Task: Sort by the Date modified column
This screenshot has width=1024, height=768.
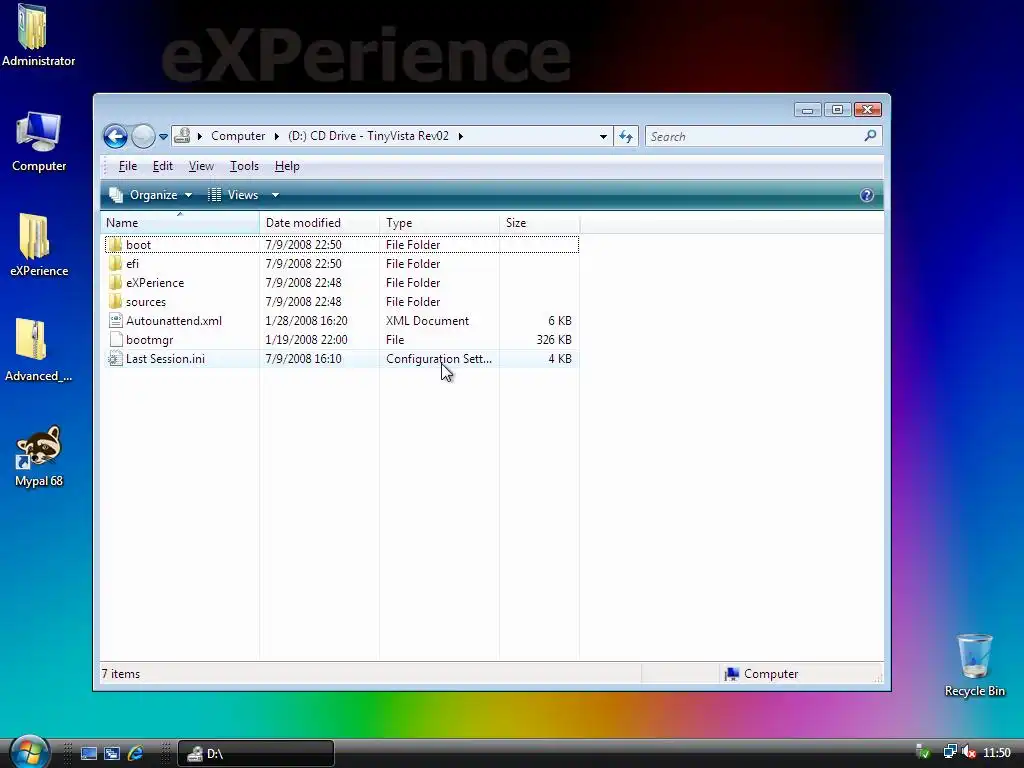Action: 319,223
